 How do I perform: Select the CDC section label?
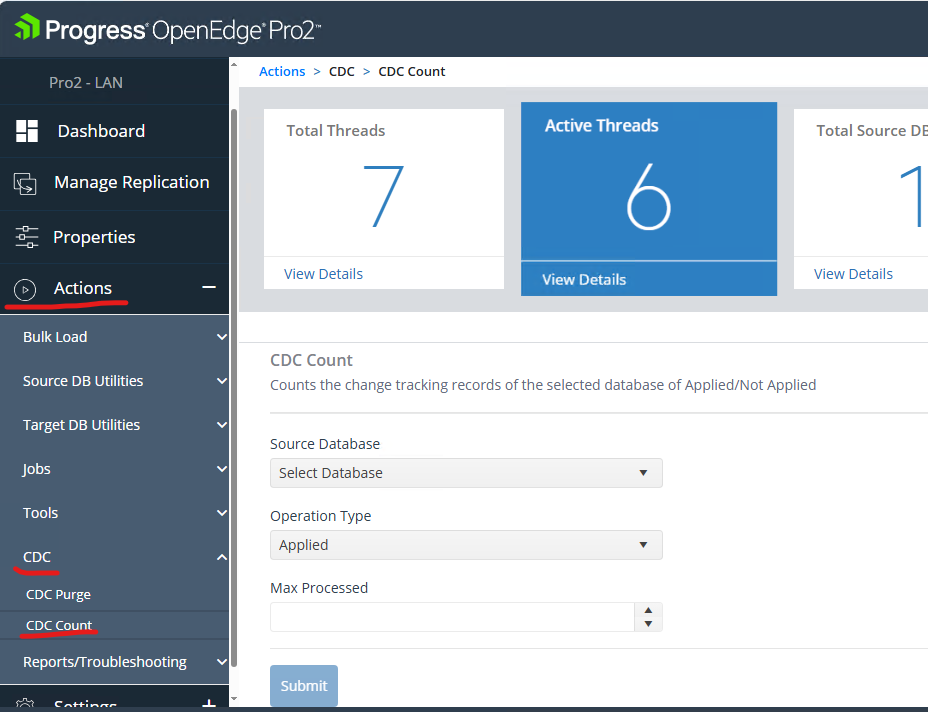(x=37, y=557)
